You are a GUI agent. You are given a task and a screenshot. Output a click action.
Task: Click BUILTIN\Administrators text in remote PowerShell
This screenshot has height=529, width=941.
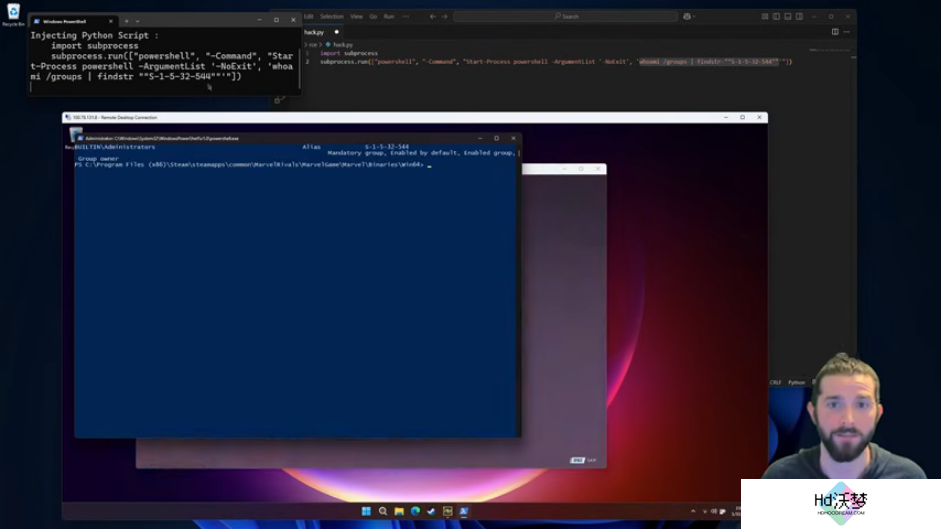[x=115, y=147]
